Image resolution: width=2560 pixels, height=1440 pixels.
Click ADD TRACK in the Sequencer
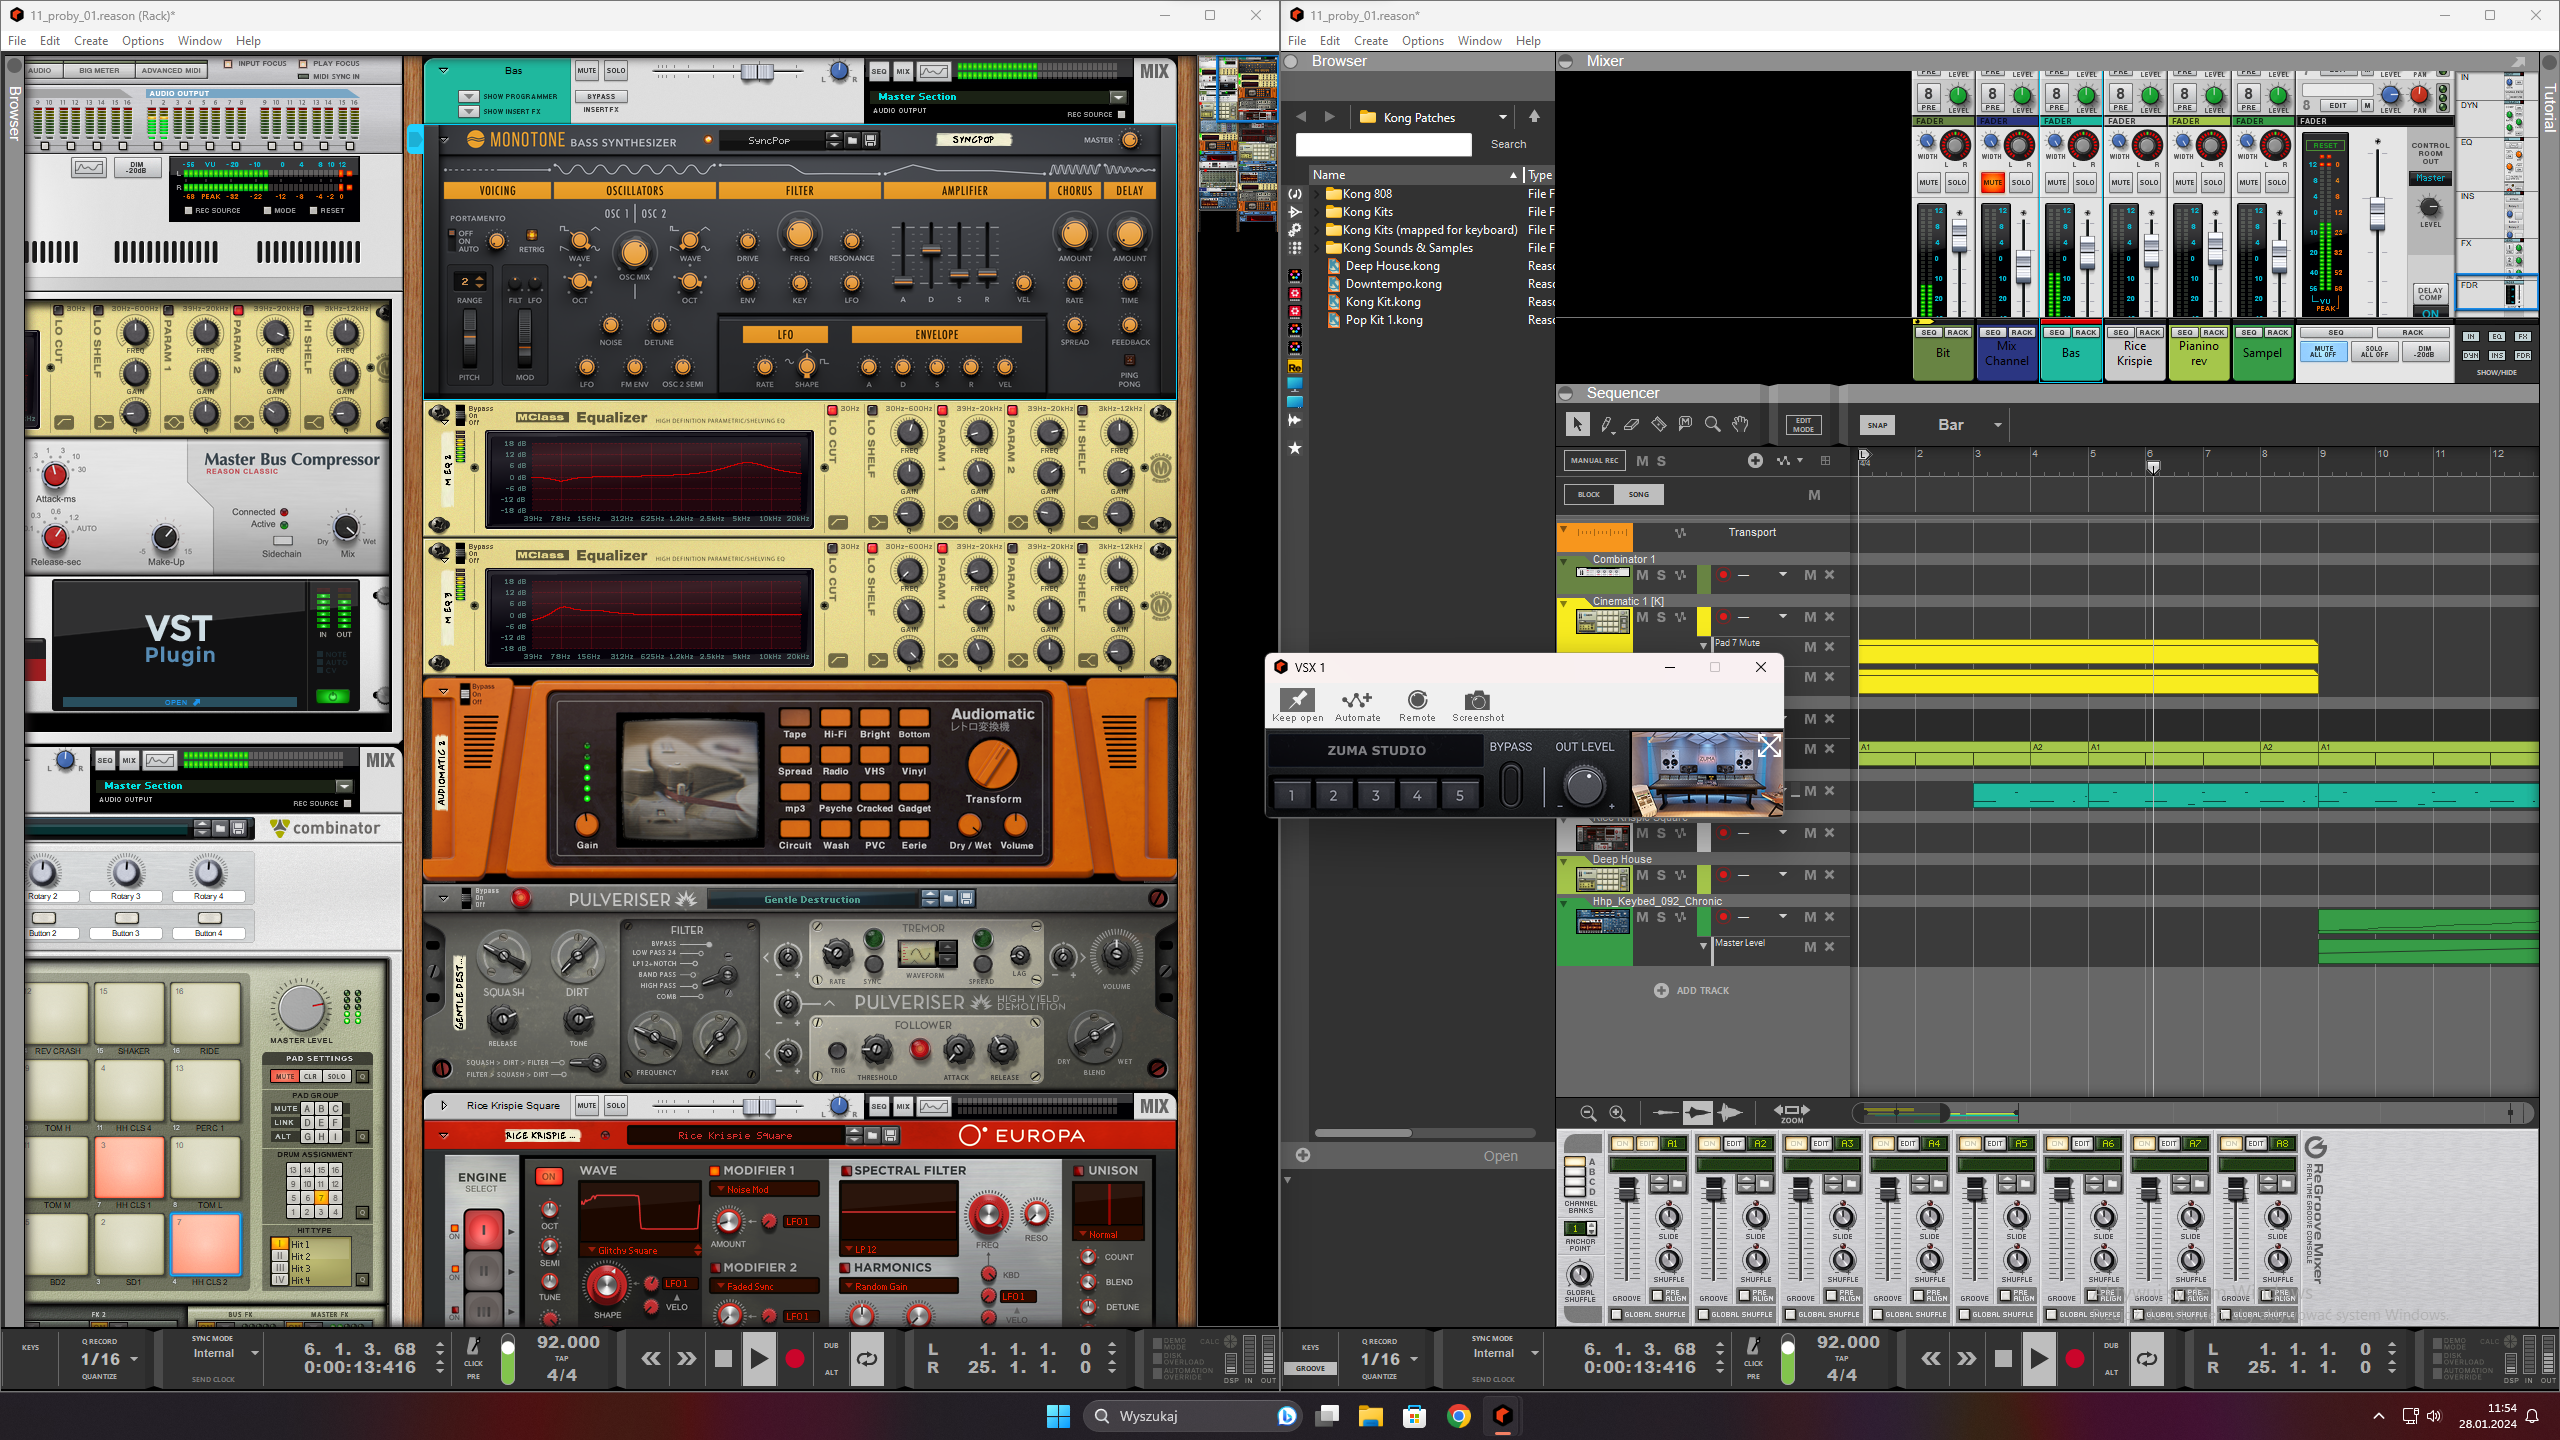(x=1691, y=990)
